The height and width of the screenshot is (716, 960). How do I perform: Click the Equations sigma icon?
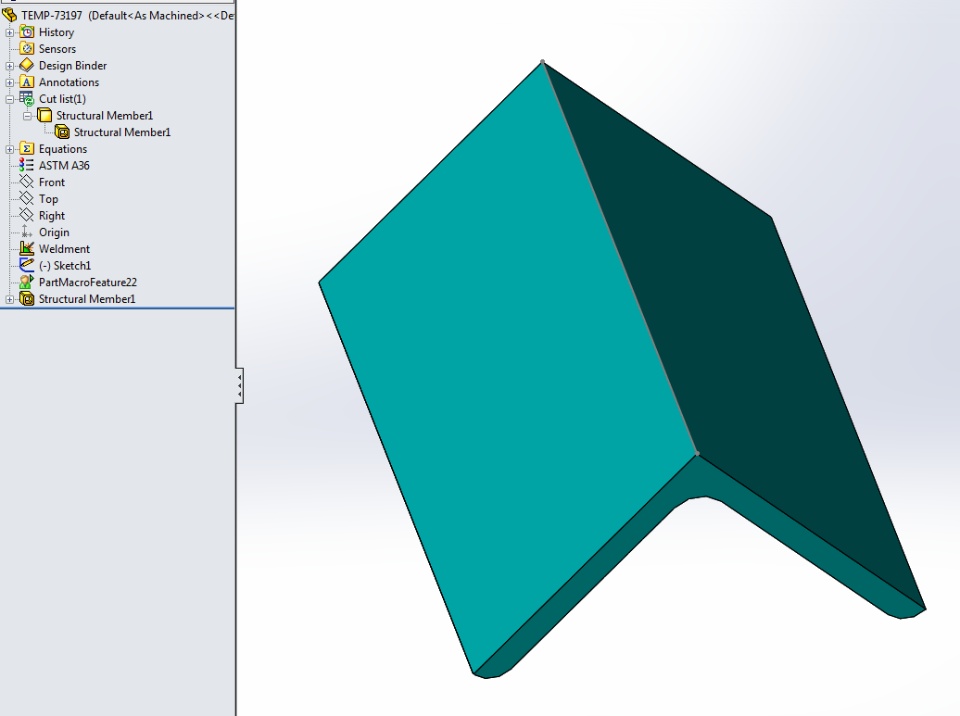(27, 148)
